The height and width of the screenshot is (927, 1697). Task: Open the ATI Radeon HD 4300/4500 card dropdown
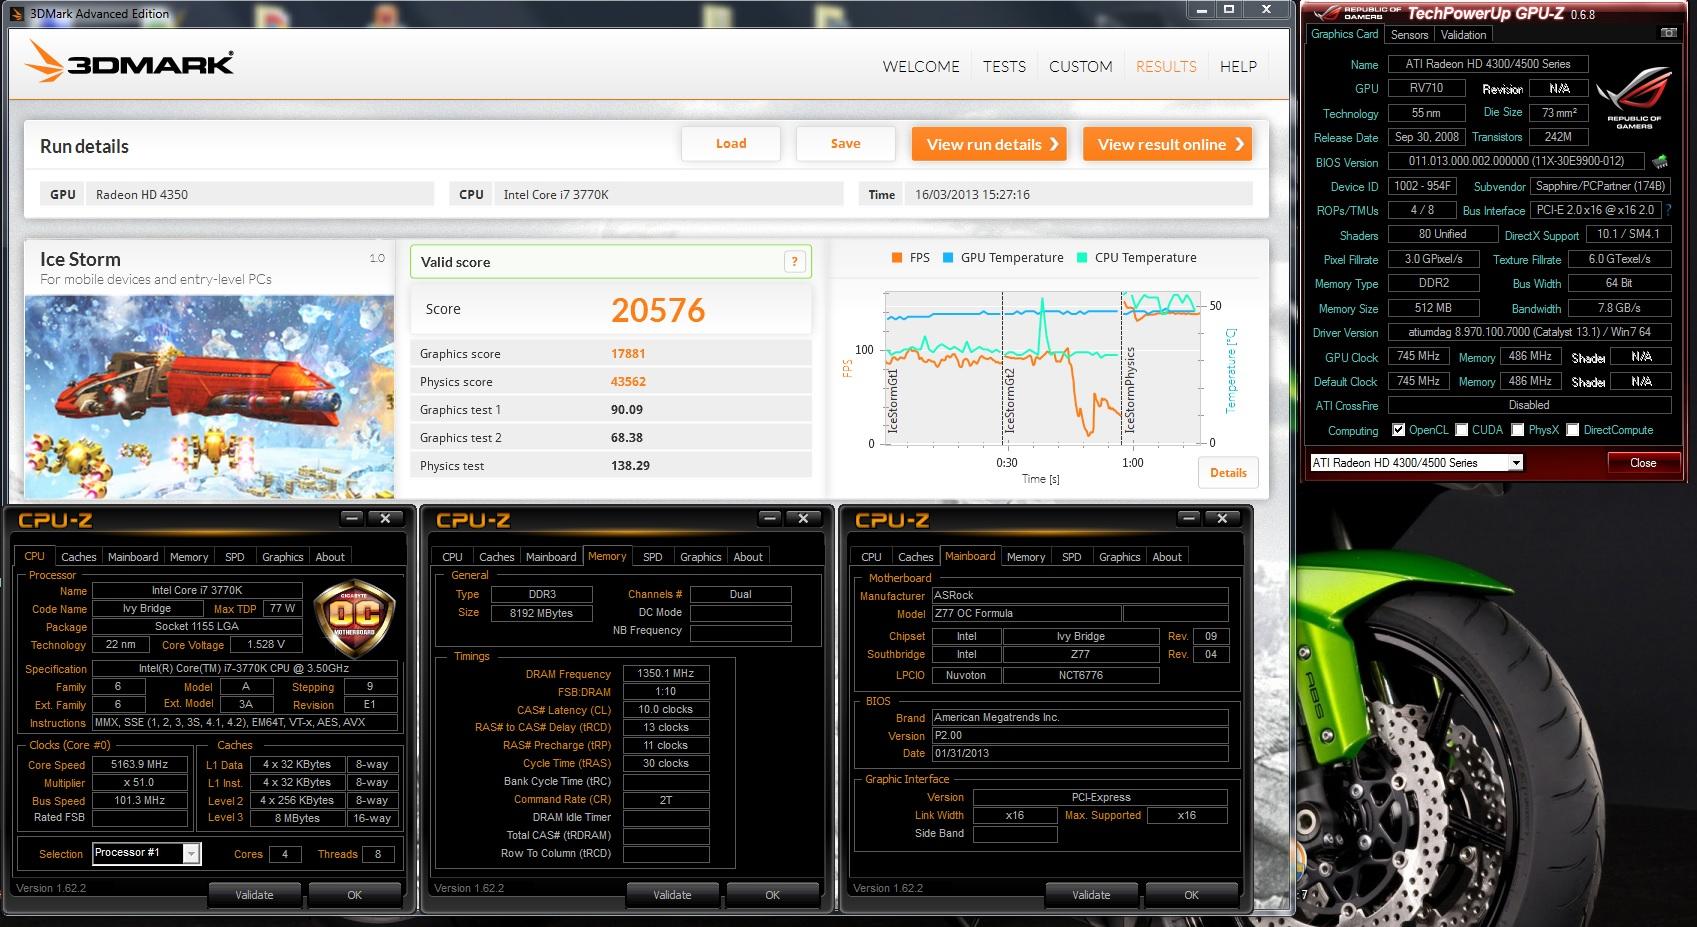point(1416,463)
